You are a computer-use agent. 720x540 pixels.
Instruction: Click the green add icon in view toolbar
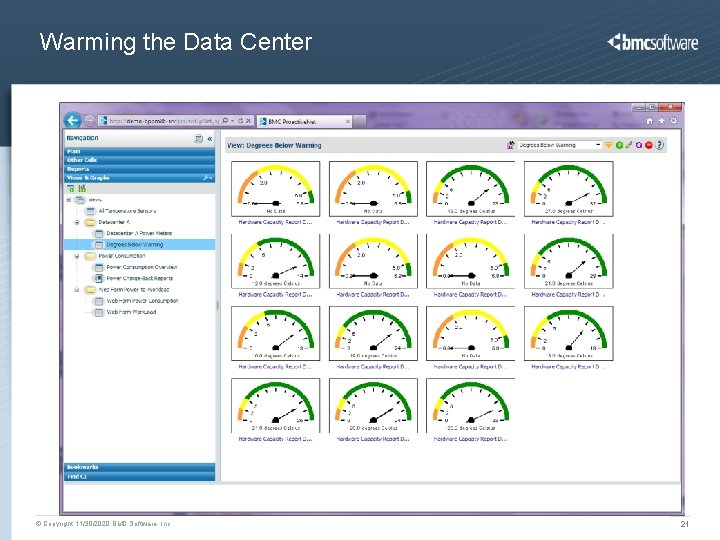click(619, 145)
